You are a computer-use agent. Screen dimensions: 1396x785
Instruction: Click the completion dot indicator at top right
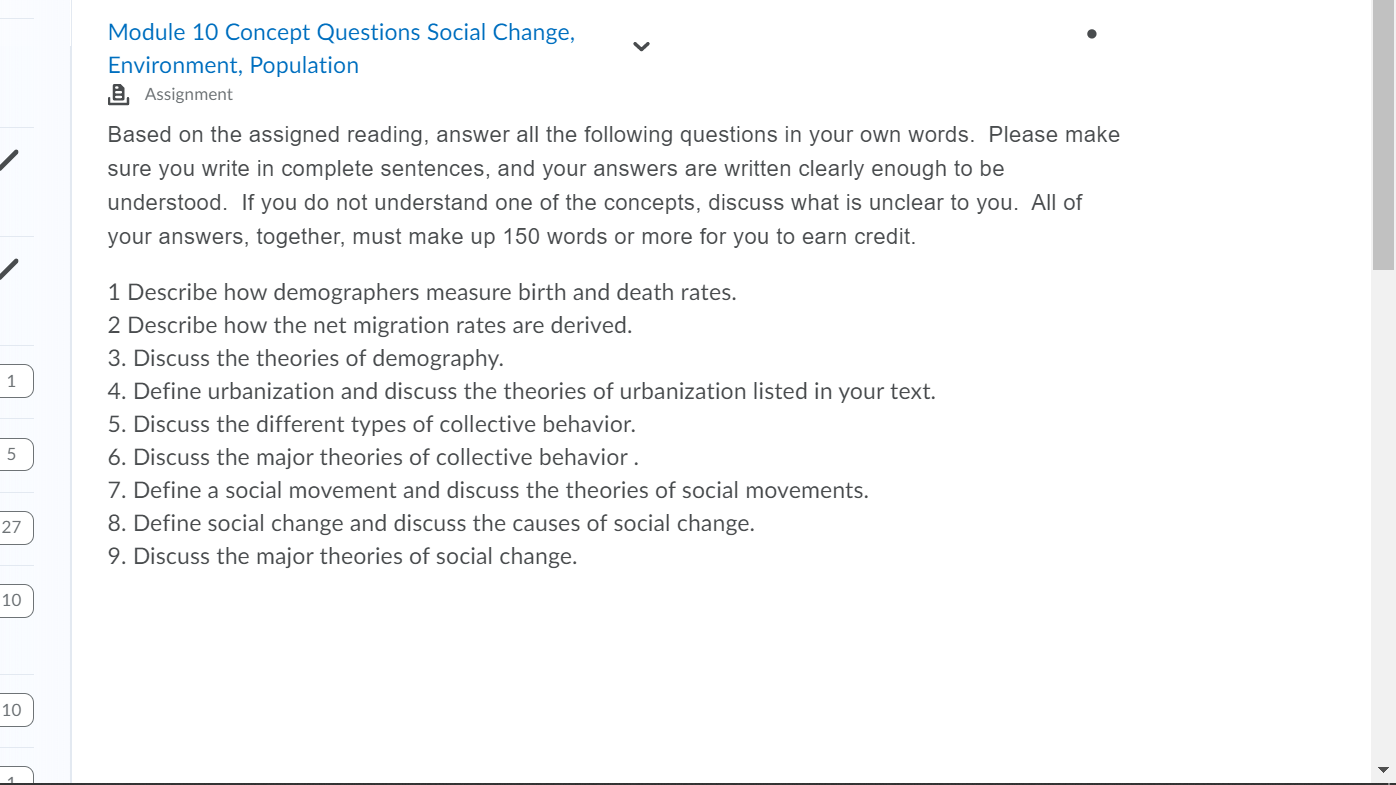(1091, 33)
